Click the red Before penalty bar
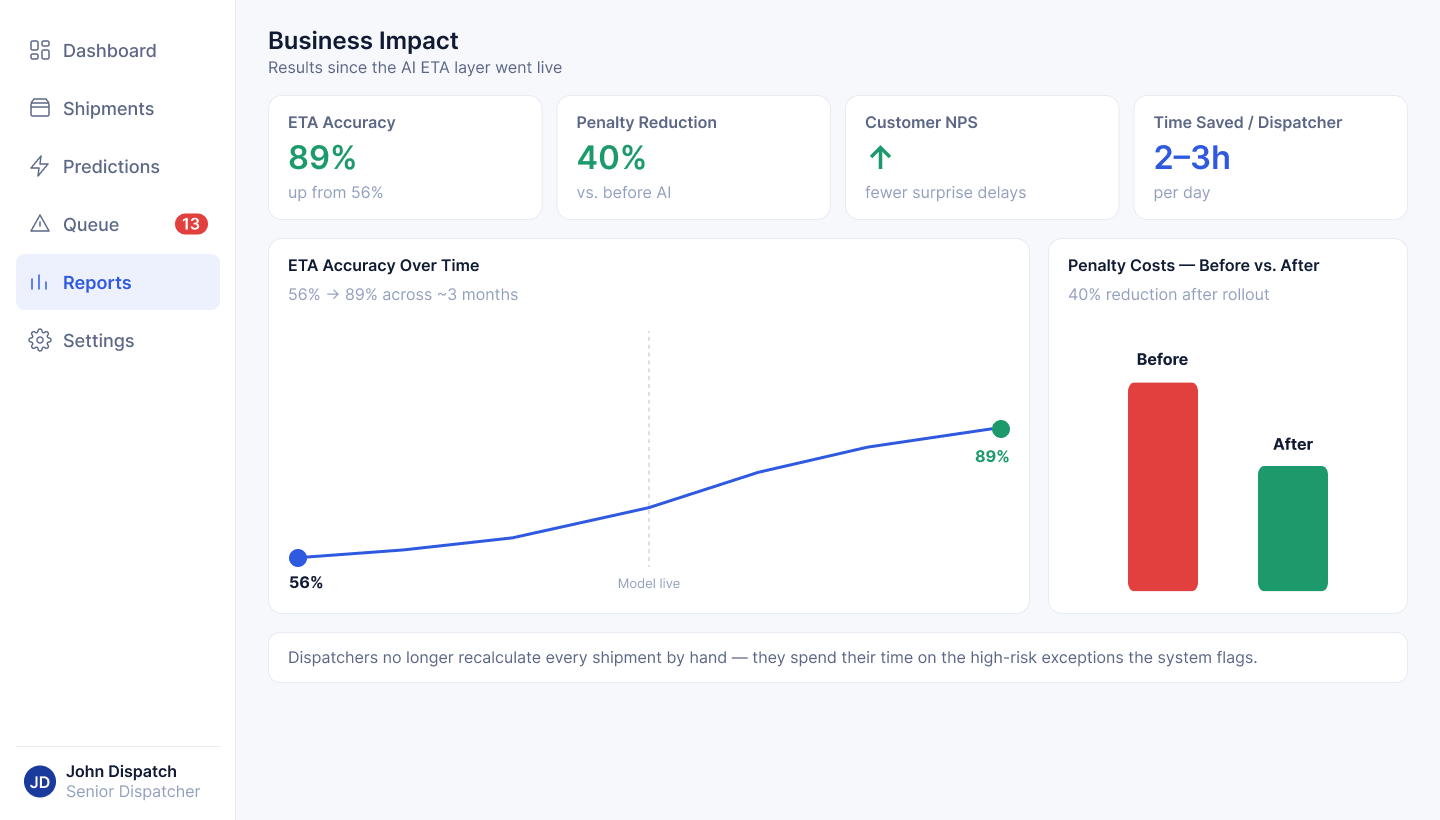This screenshot has height=820, width=1440. coord(1163,486)
